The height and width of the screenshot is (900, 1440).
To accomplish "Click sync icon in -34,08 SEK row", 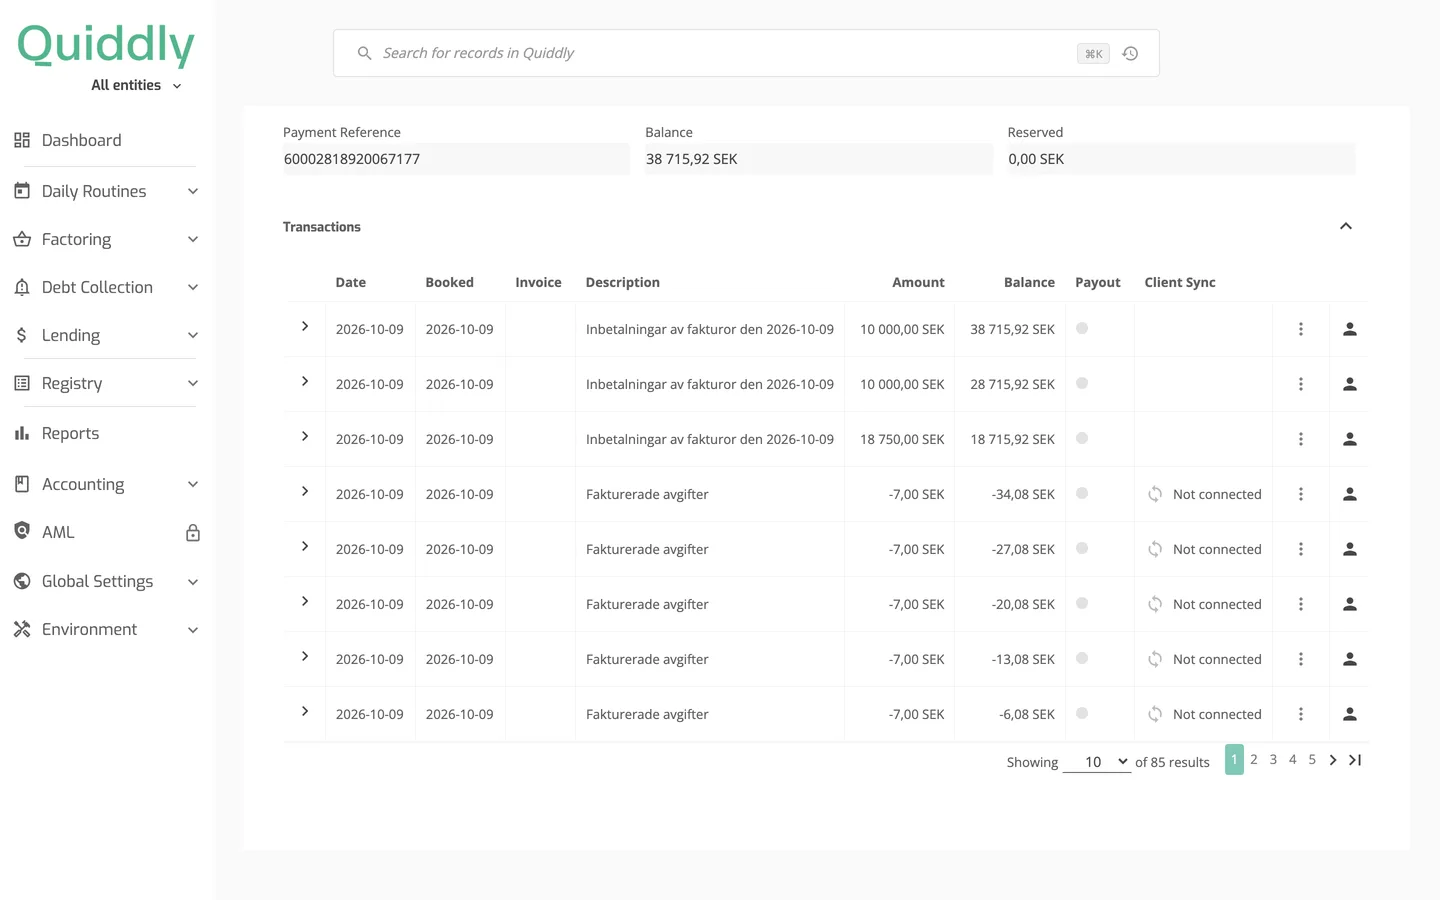I will pos(1155,494).
